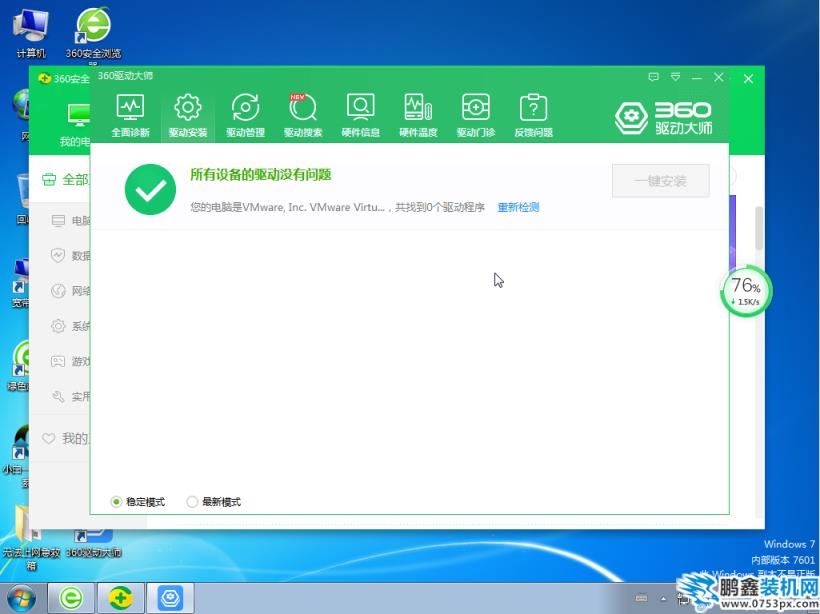Open the 驱动门诊 clinic tool
Screen dimensions: 820x614
click(475, 115)
